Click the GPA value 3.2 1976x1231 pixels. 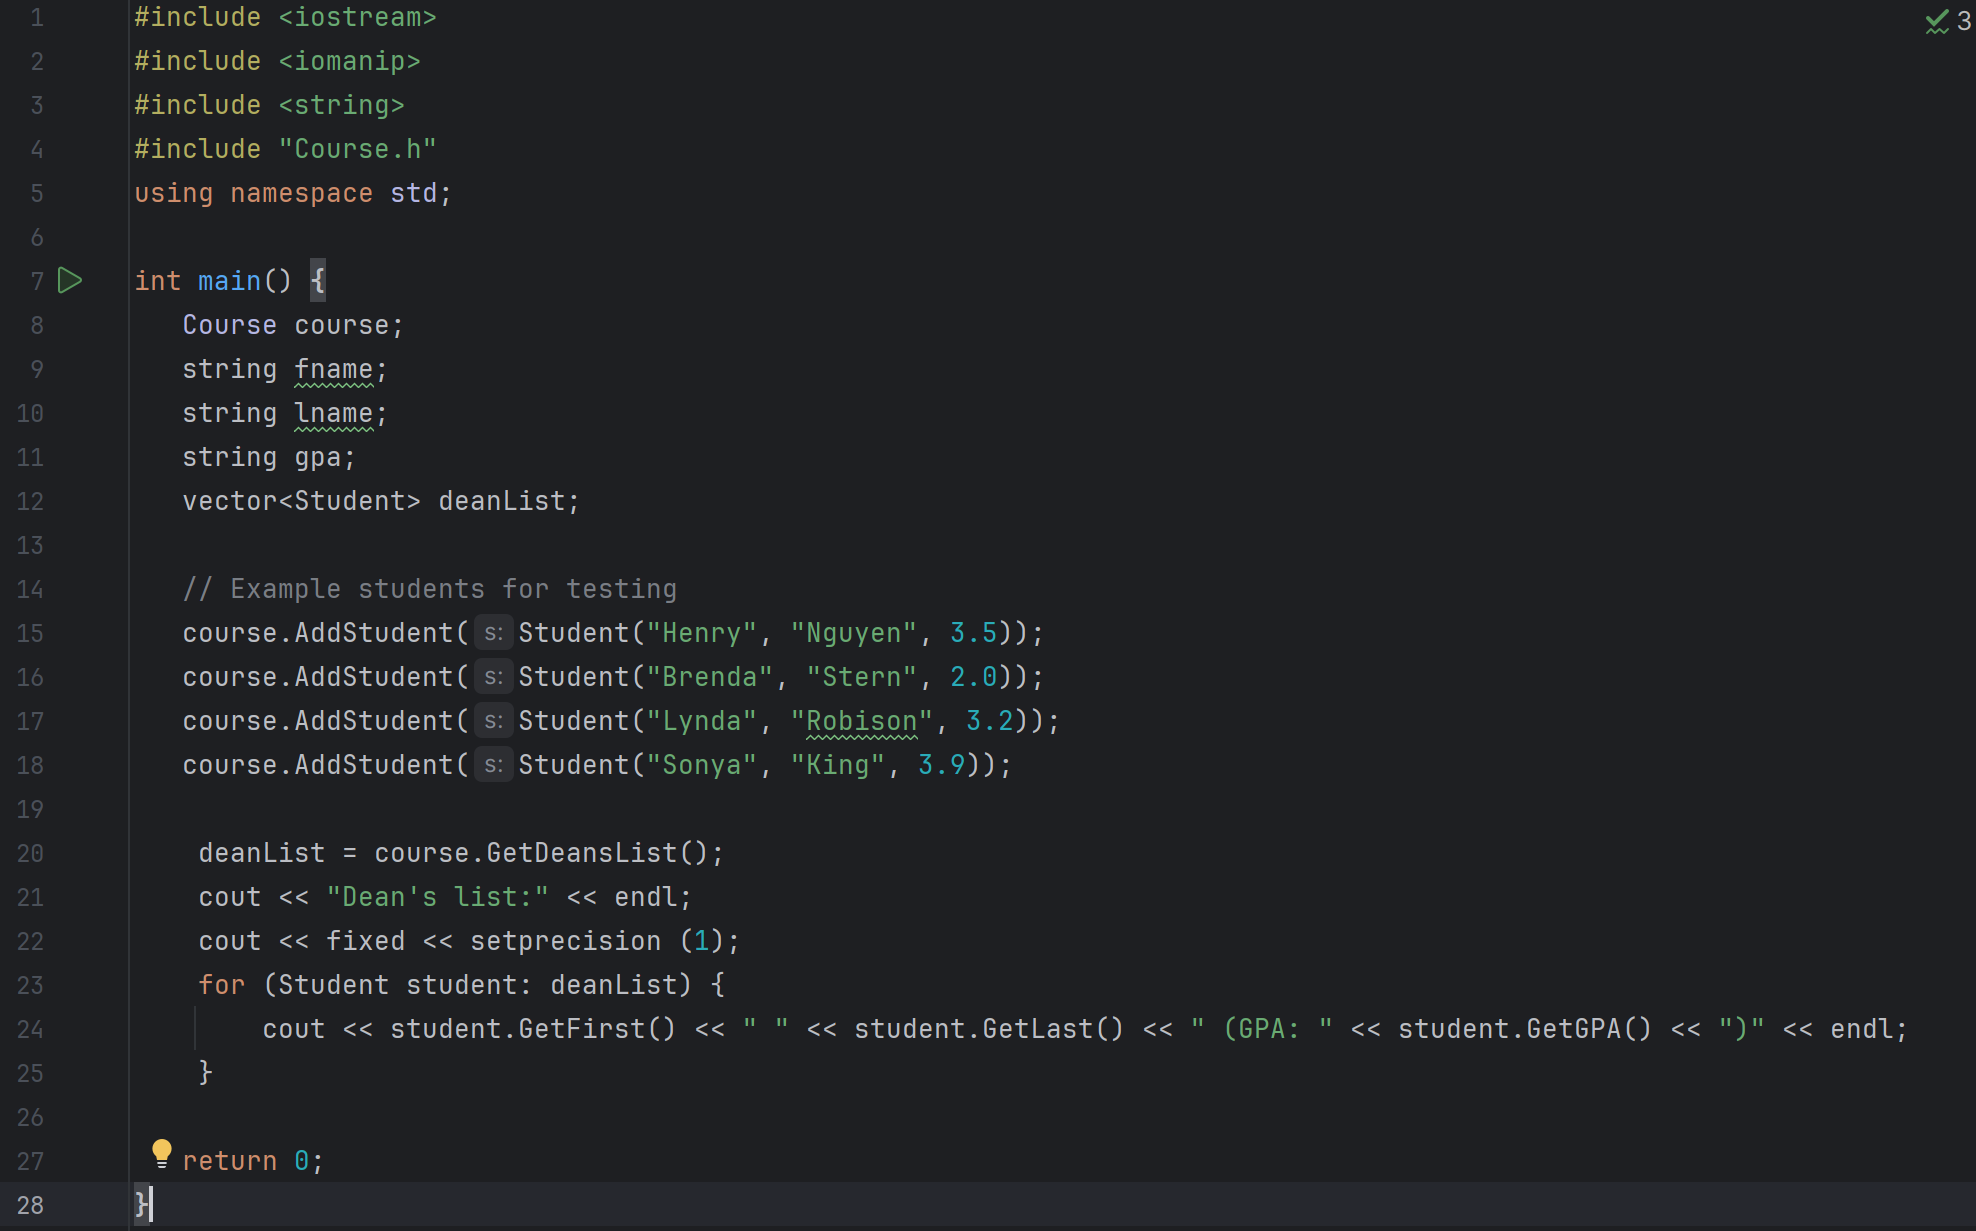[990, 721]
